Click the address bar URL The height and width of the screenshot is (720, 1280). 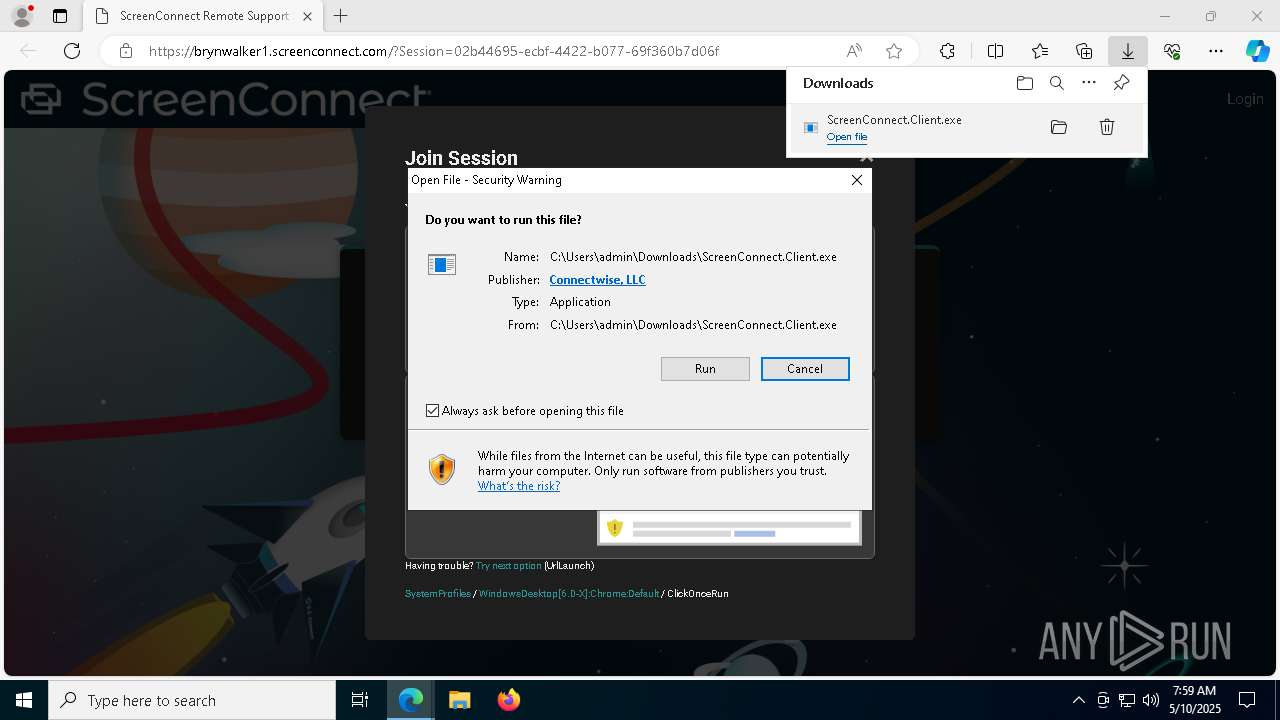pyautogui.click(x=433, y=51)
